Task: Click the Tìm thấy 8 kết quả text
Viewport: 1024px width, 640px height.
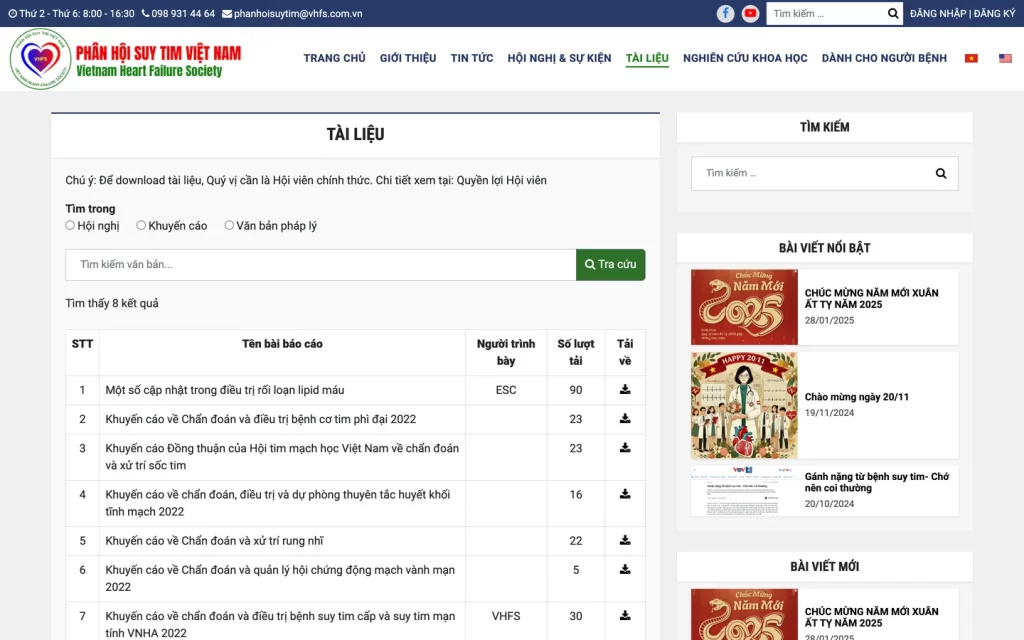Action: 112,303
